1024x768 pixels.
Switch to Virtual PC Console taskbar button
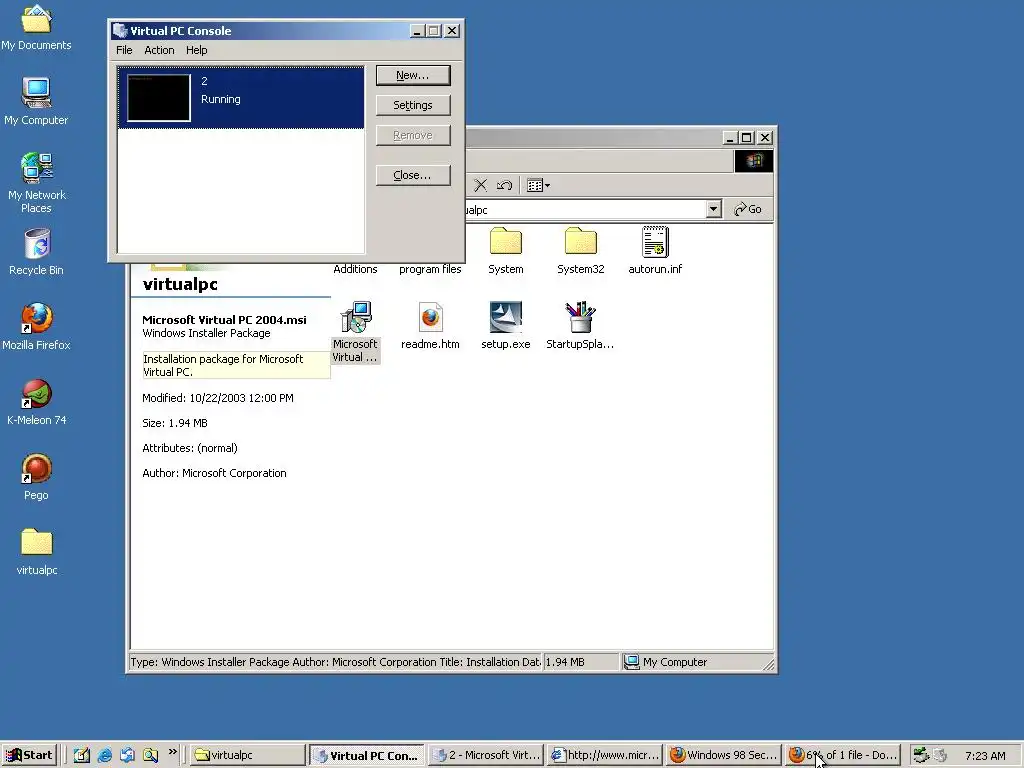[x=367, y=755]
